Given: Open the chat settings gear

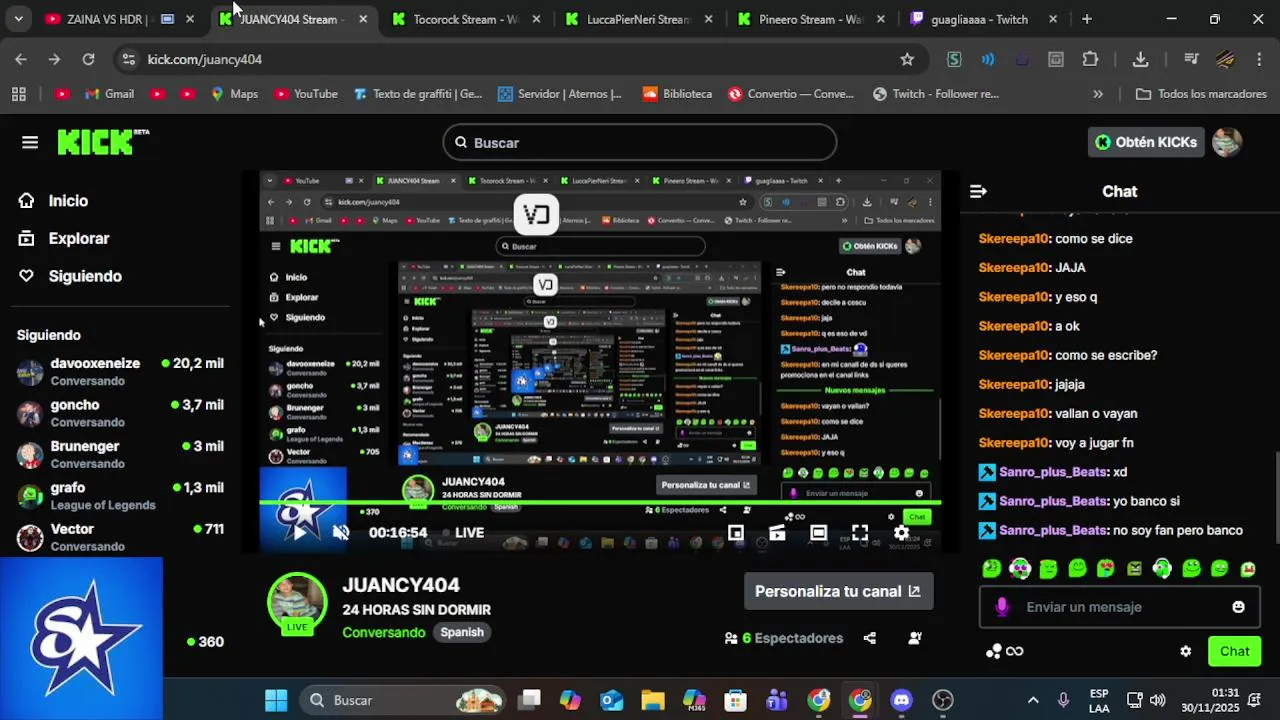Looking at the screenshot, I should [1186, 651].
